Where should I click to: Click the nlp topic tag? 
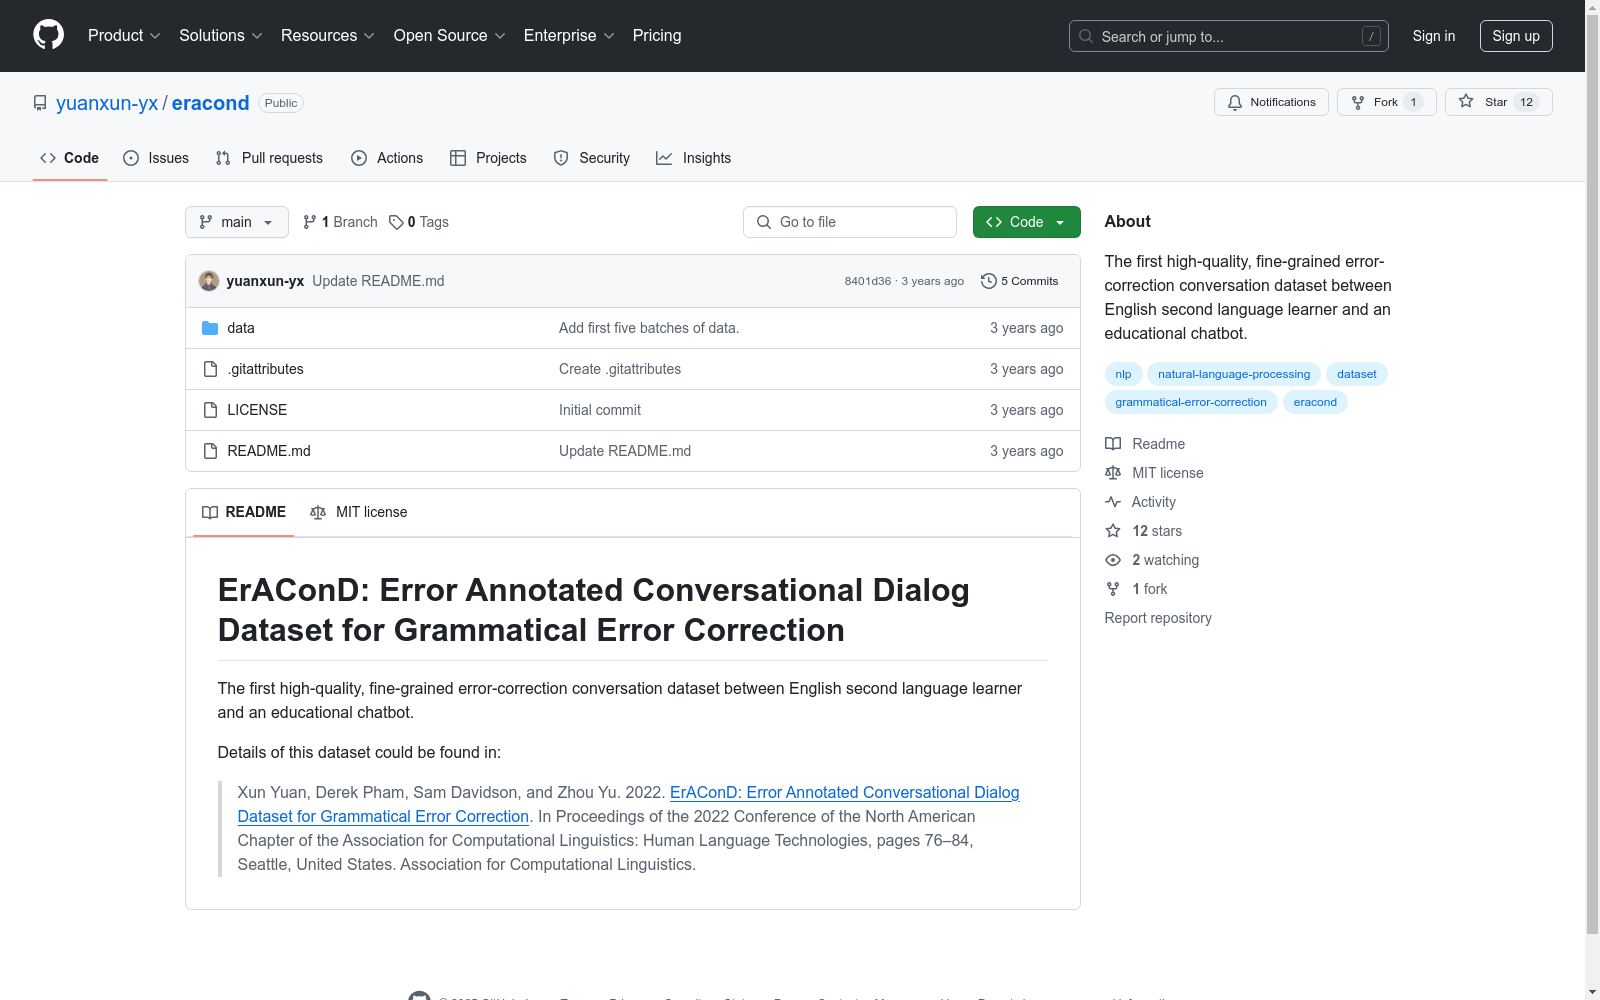coord(1123,374)
